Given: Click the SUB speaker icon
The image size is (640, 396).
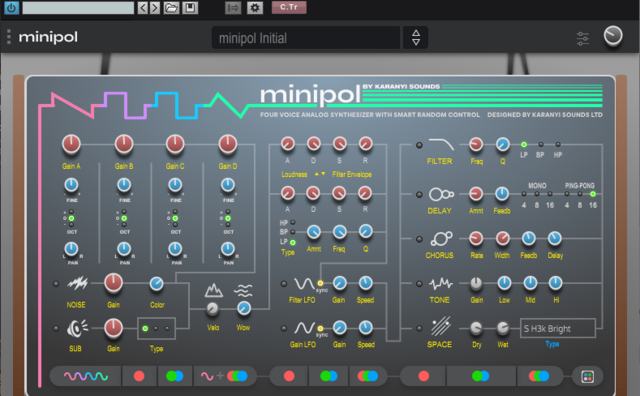Looking at the screenshot, I should click(77, 329).
